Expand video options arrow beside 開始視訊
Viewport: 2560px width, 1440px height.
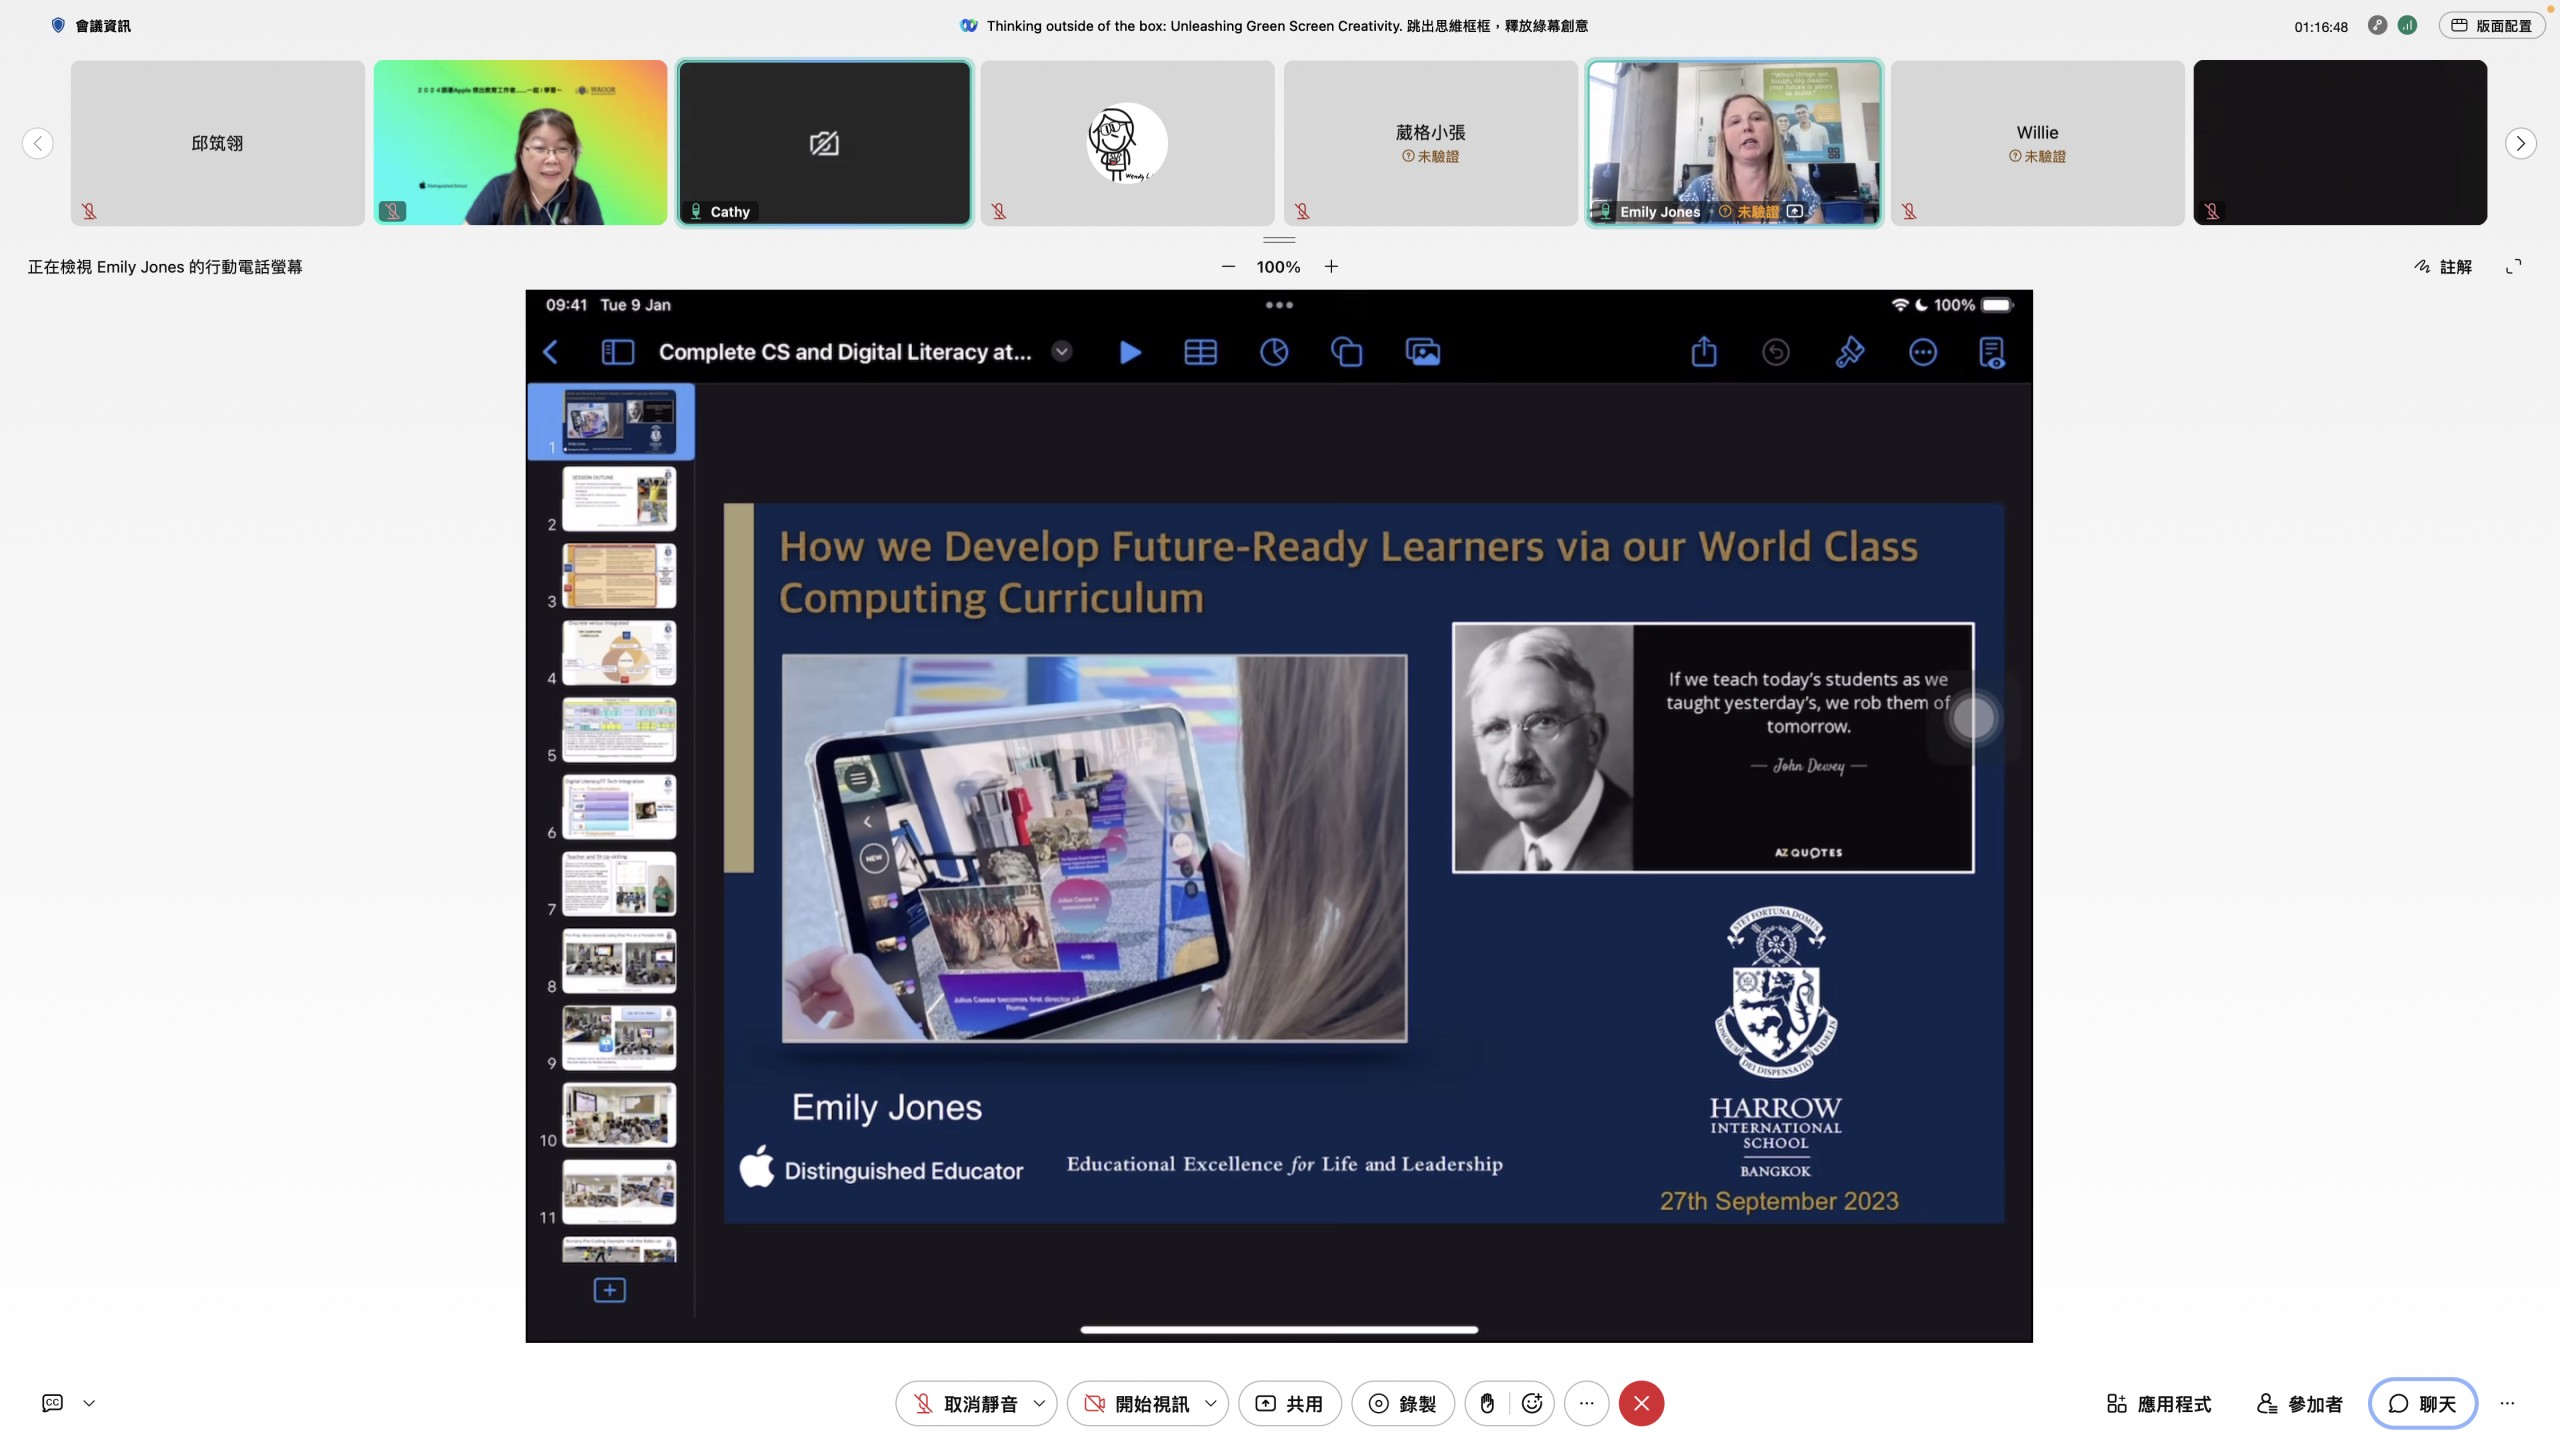1211,1403
